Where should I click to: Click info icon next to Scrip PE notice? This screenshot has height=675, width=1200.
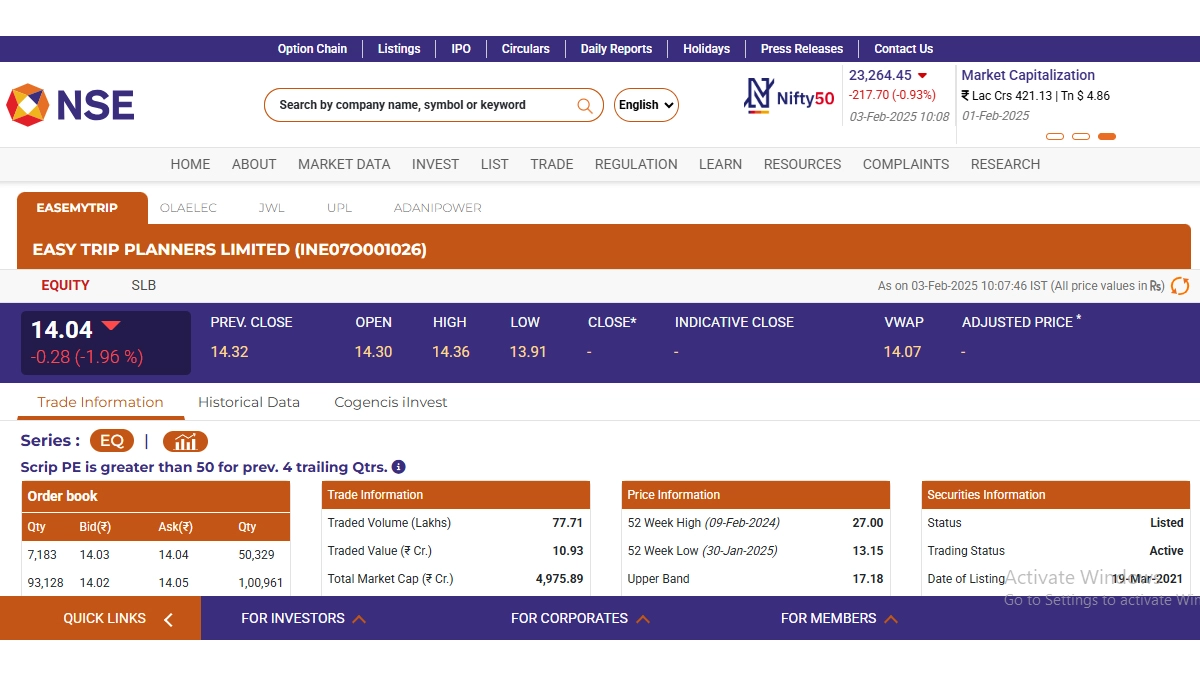point(398,467)
